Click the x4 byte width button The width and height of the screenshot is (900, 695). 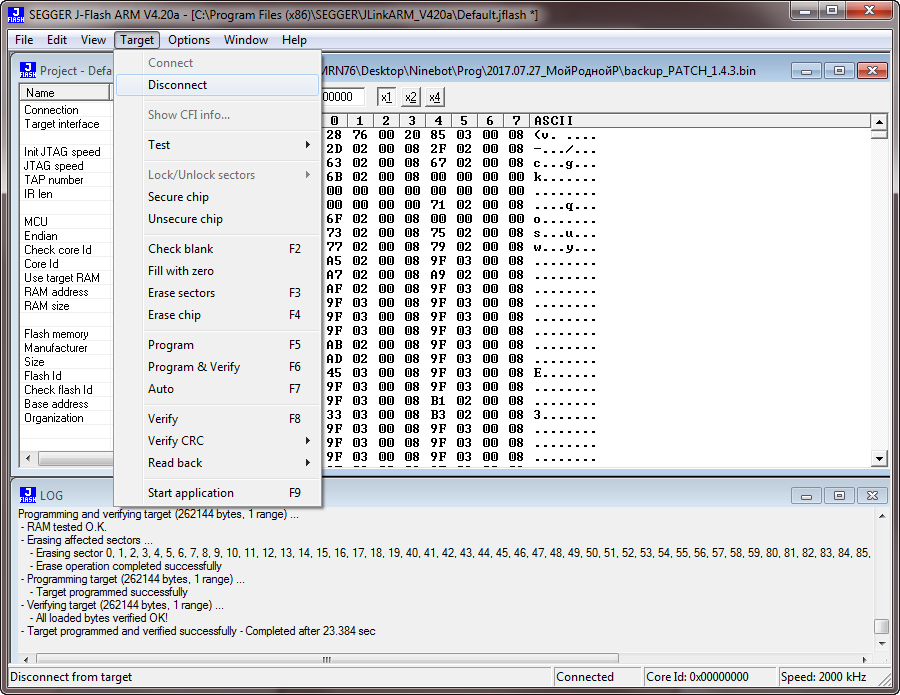(x=434, y=97)
